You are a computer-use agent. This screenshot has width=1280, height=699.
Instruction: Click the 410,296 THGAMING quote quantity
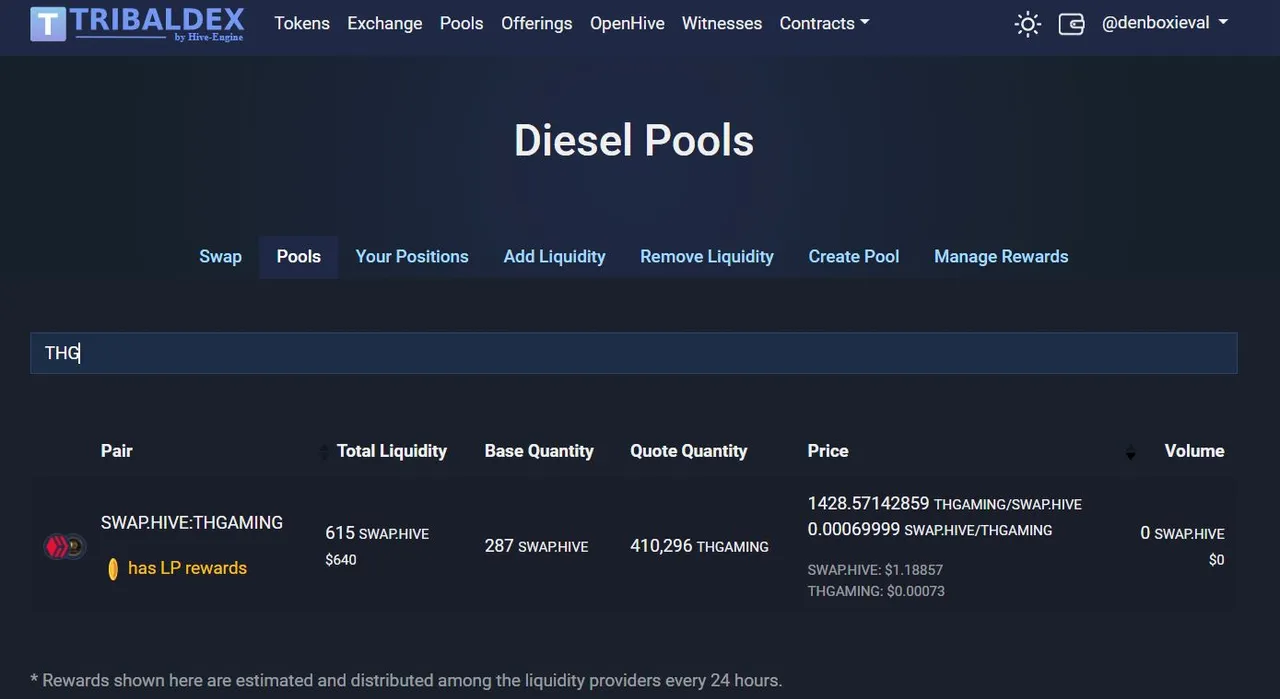coord(699,546)
